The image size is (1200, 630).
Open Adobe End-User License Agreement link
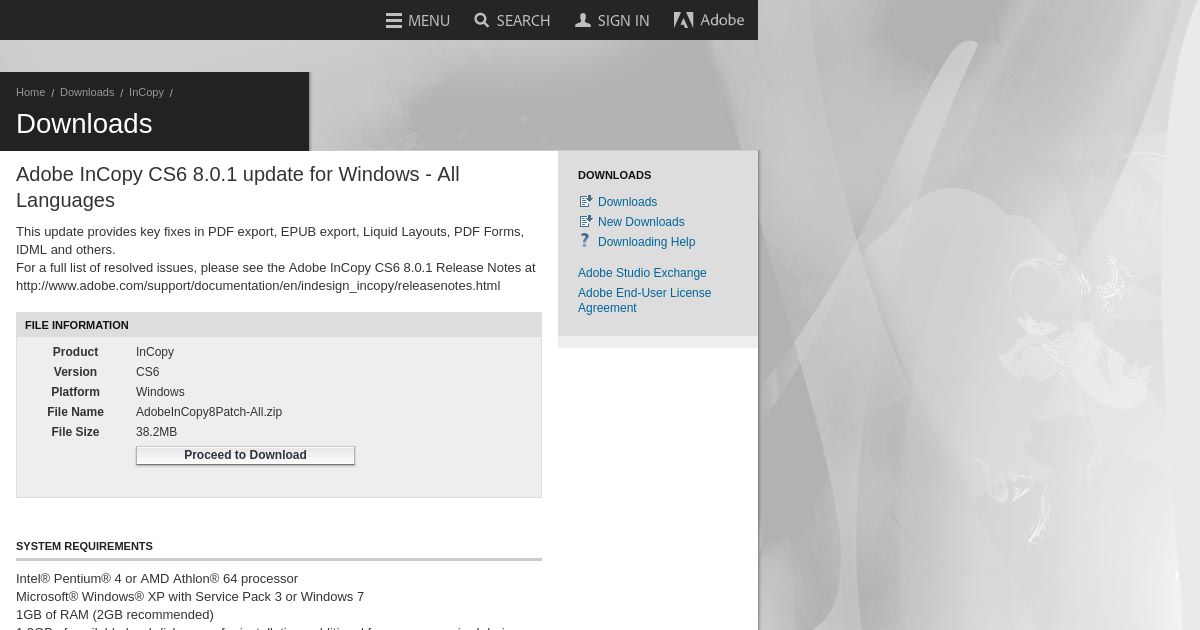click(x=645, y=300)
